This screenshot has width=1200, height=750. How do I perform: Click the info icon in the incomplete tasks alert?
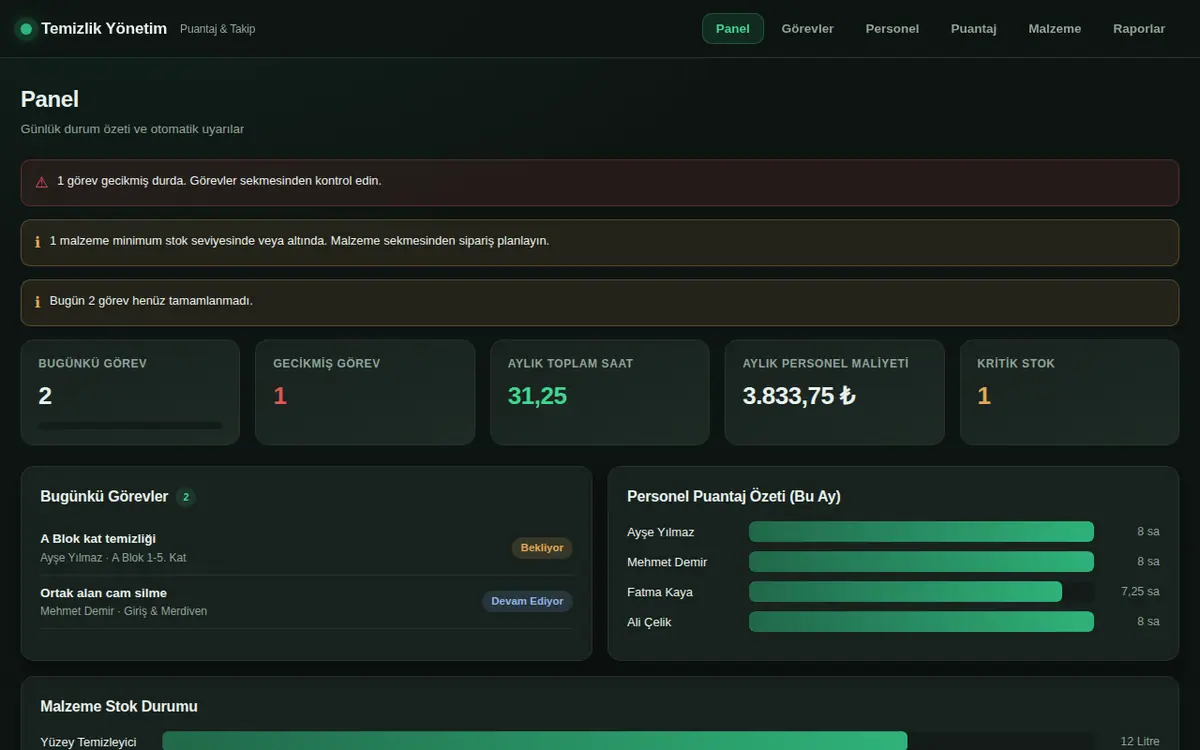38,301
